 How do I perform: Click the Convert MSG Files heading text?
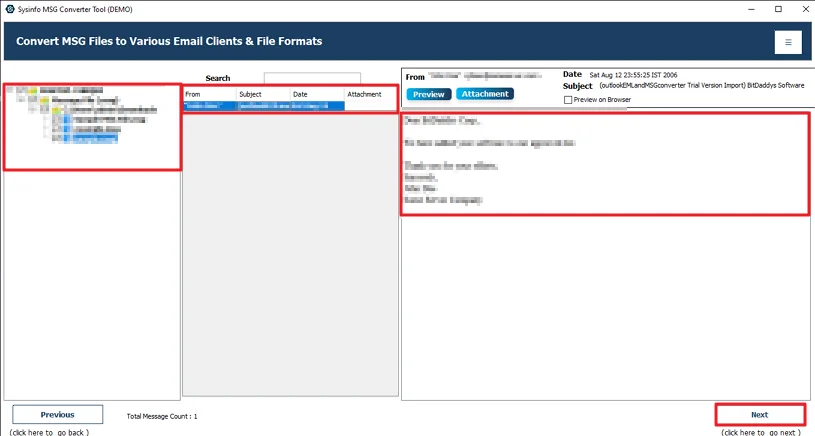point(169,41)
